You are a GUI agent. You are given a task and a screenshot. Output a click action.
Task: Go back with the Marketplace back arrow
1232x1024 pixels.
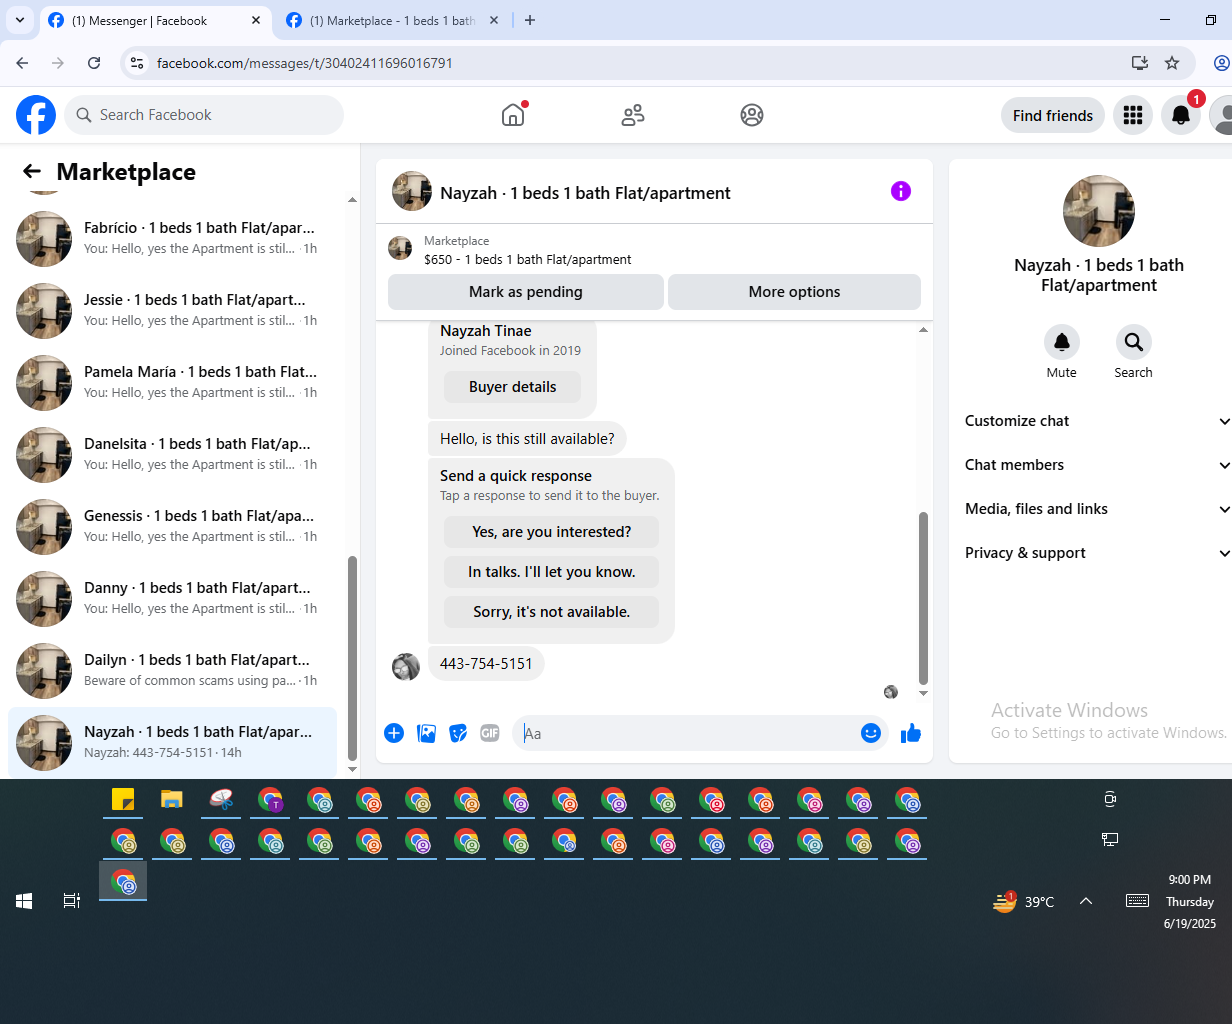(x=32, y=172)
